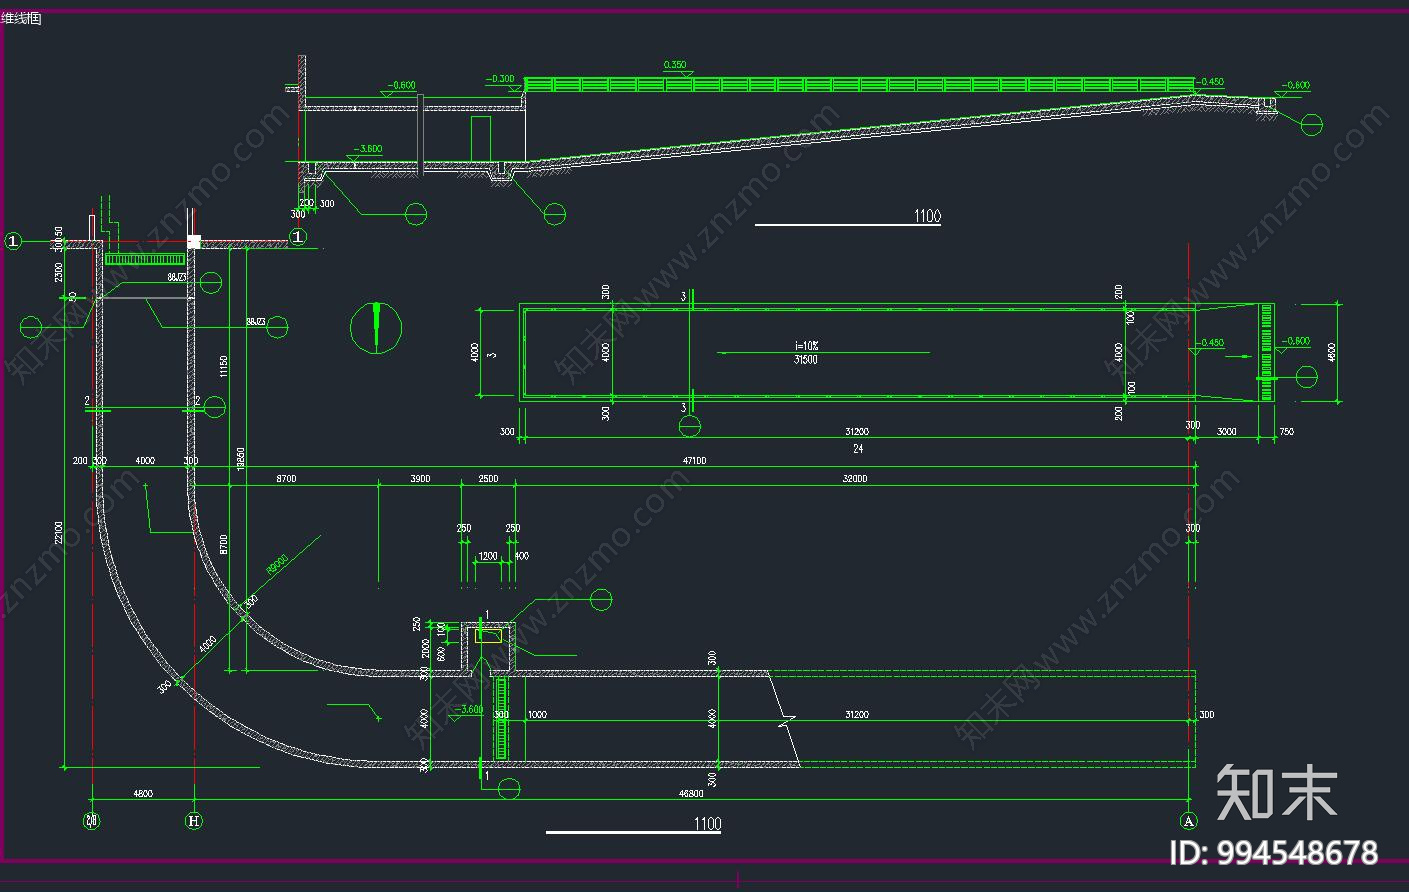Select the -0.300 elevation mark

point(501,79)
